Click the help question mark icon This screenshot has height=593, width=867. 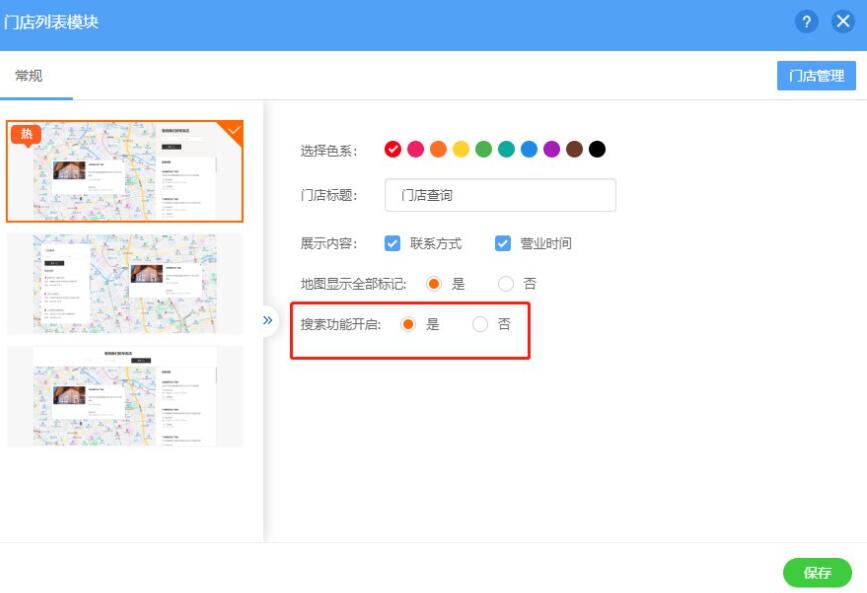tap(807, 22)
